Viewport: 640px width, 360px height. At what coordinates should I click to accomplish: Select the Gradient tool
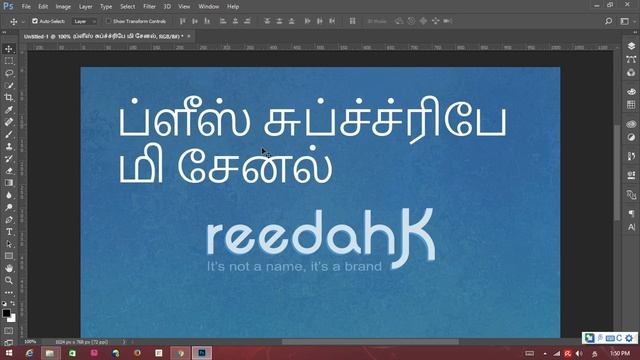pyautogui.click(x=9, y=183)
